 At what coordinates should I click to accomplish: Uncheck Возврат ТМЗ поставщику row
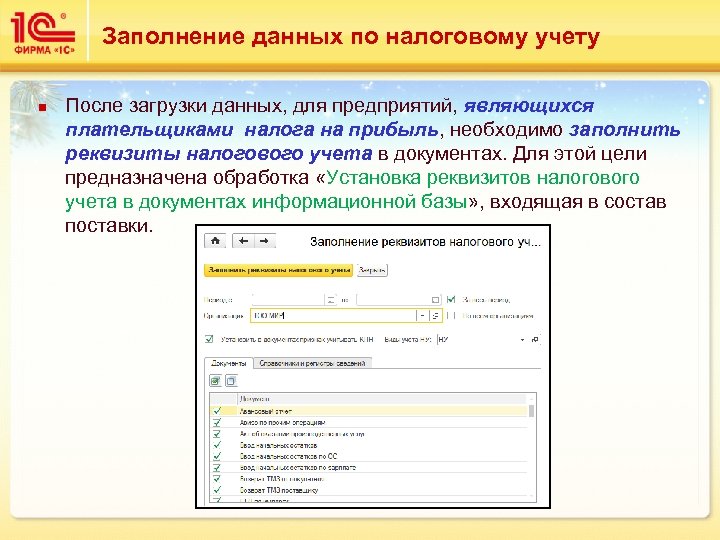point(217,490)
